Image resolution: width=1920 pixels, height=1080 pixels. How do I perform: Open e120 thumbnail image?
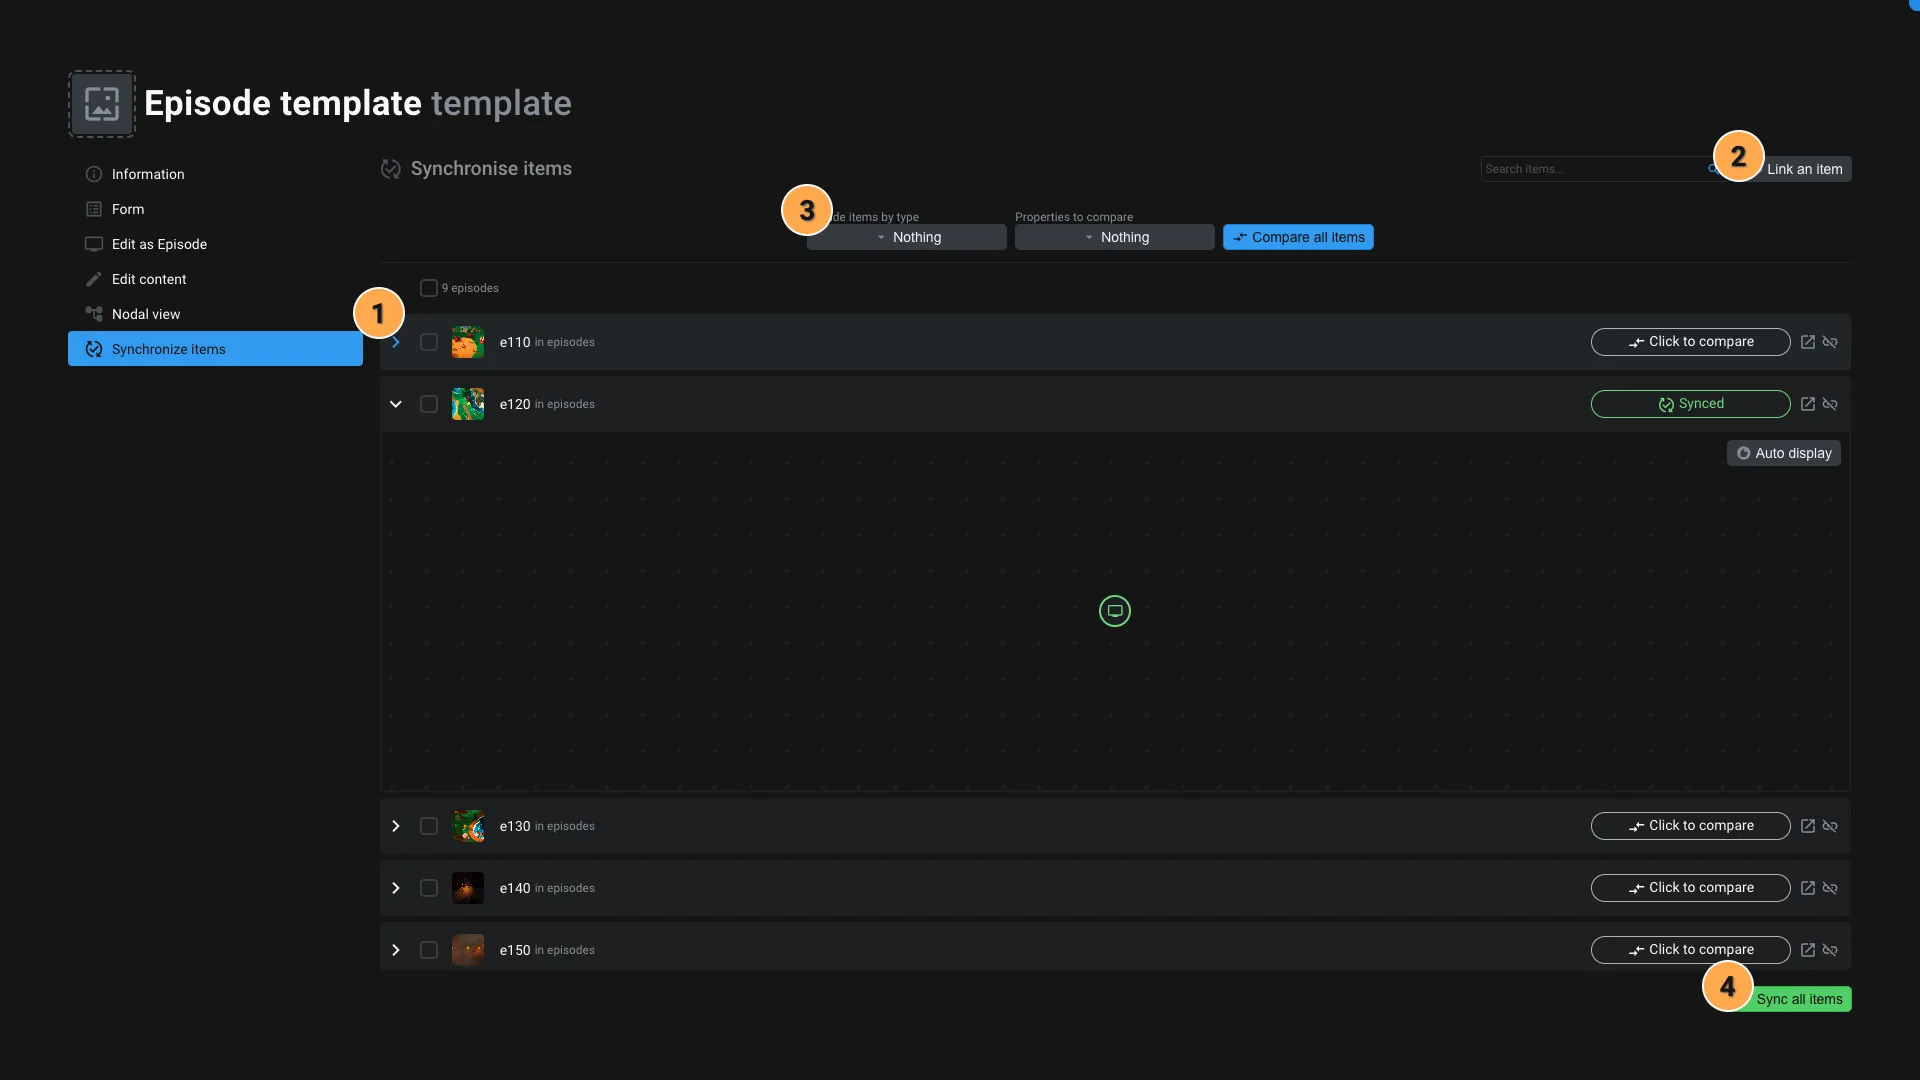[468, 404]
